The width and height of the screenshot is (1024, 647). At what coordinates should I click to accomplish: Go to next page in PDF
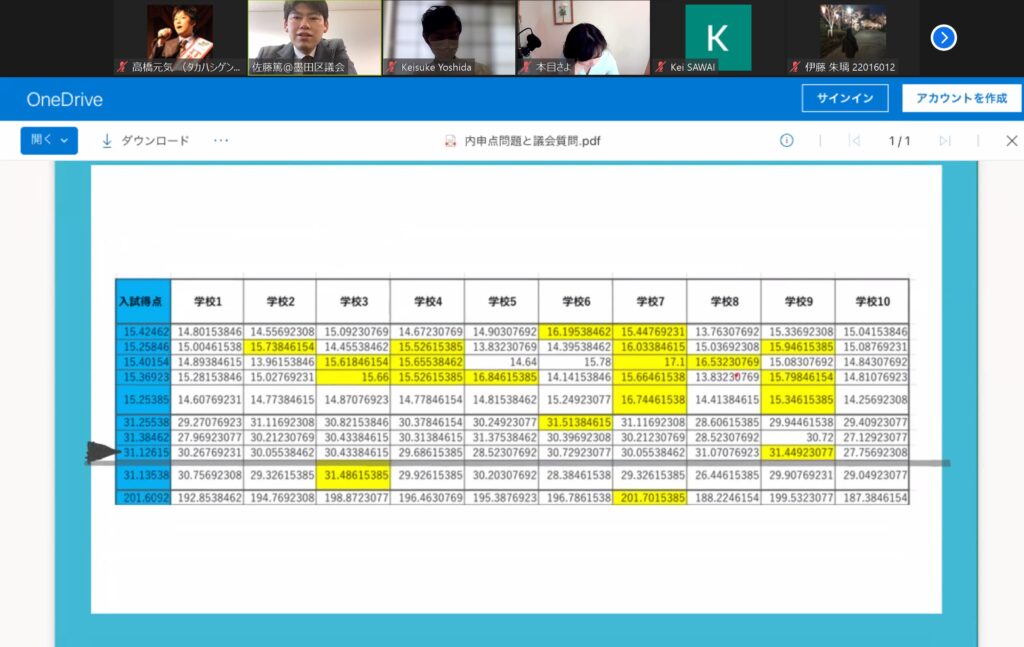click(x=944, y=141)
